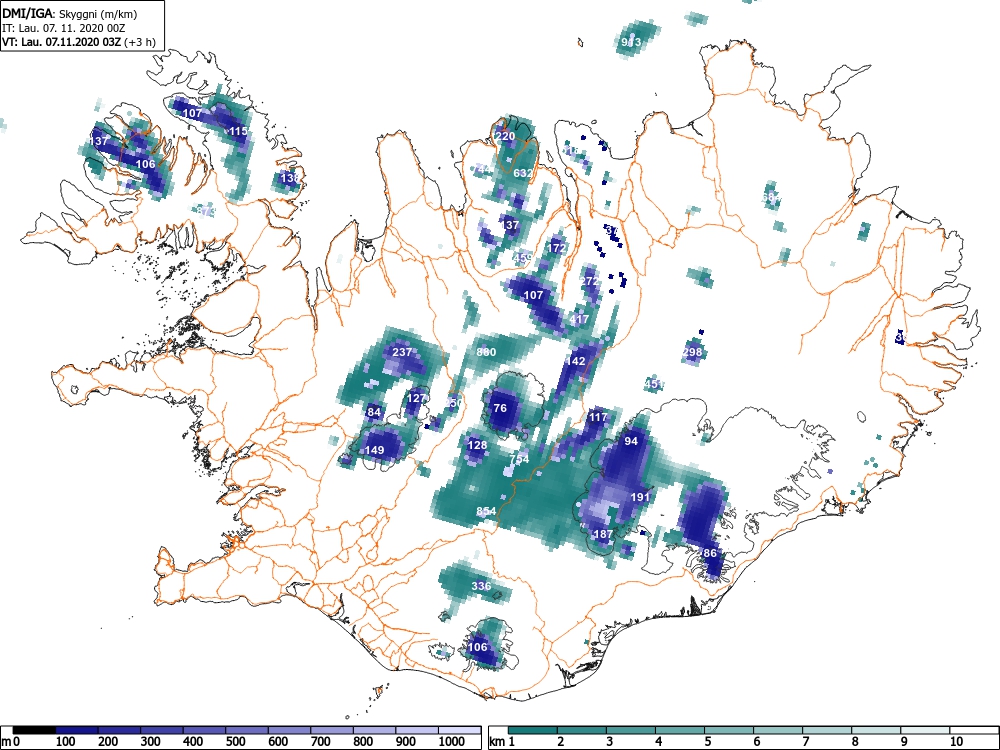Click the 172 visibility value label

[557, 248]
